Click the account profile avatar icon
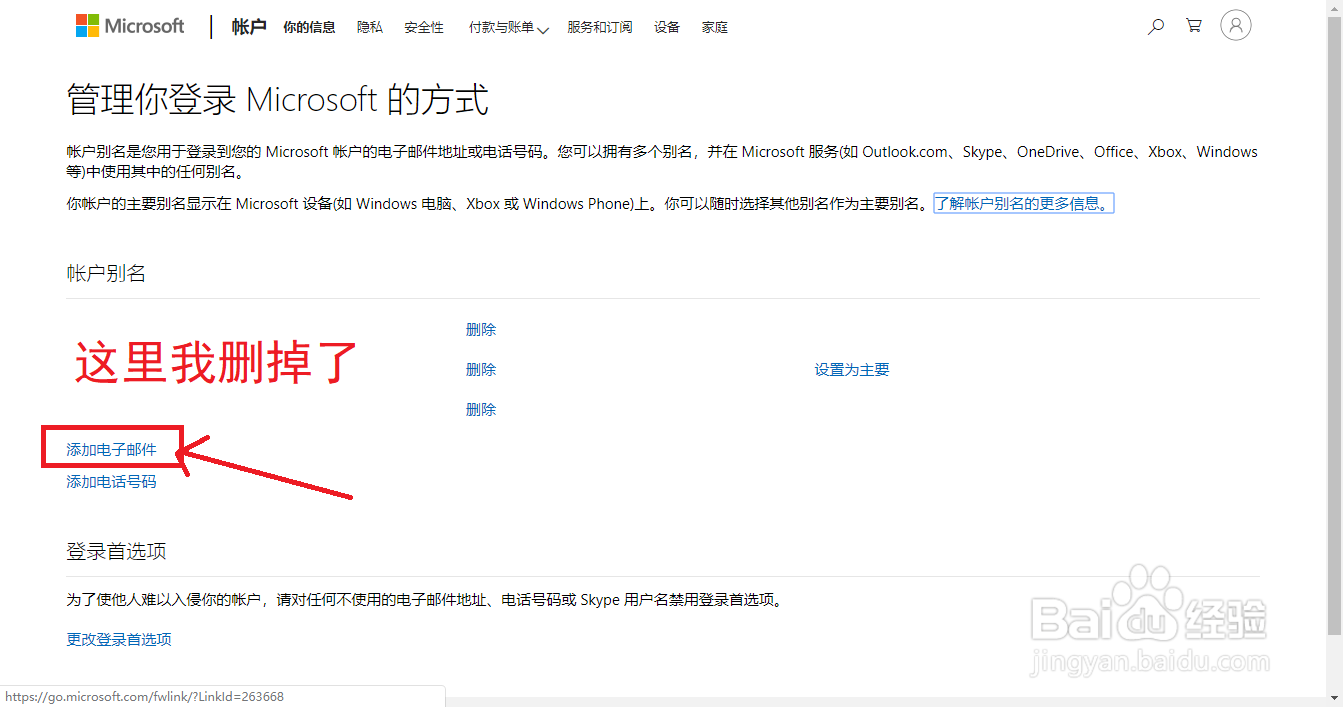 (1236, 26)
